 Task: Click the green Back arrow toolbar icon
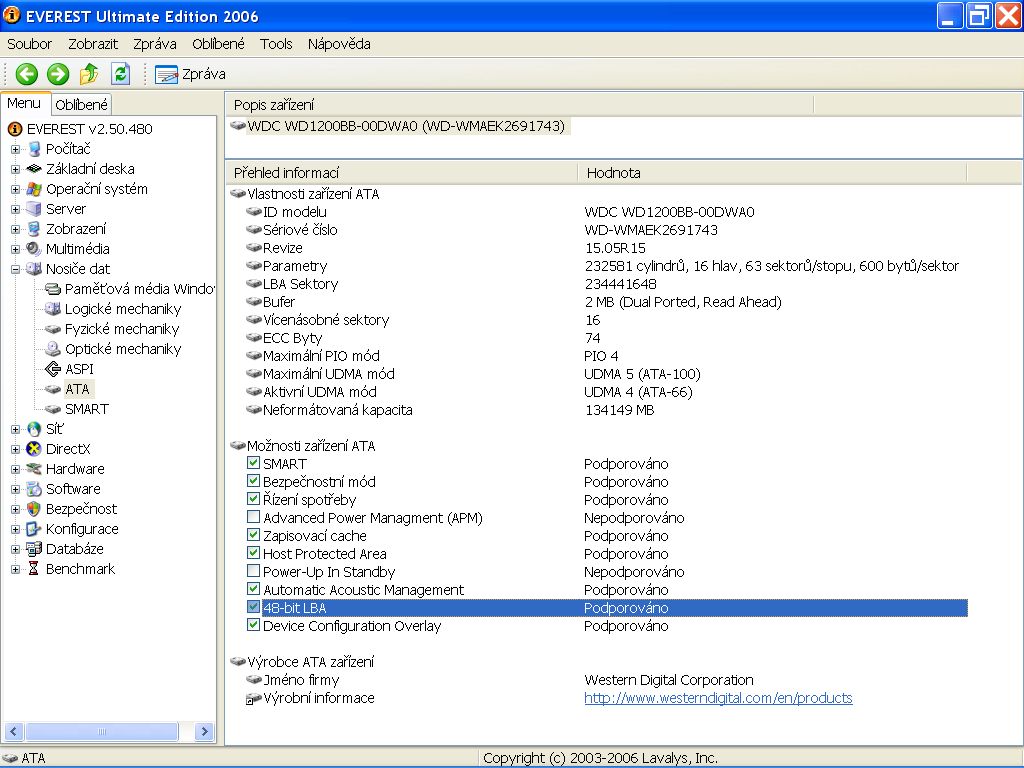click(x=26, y=73)
